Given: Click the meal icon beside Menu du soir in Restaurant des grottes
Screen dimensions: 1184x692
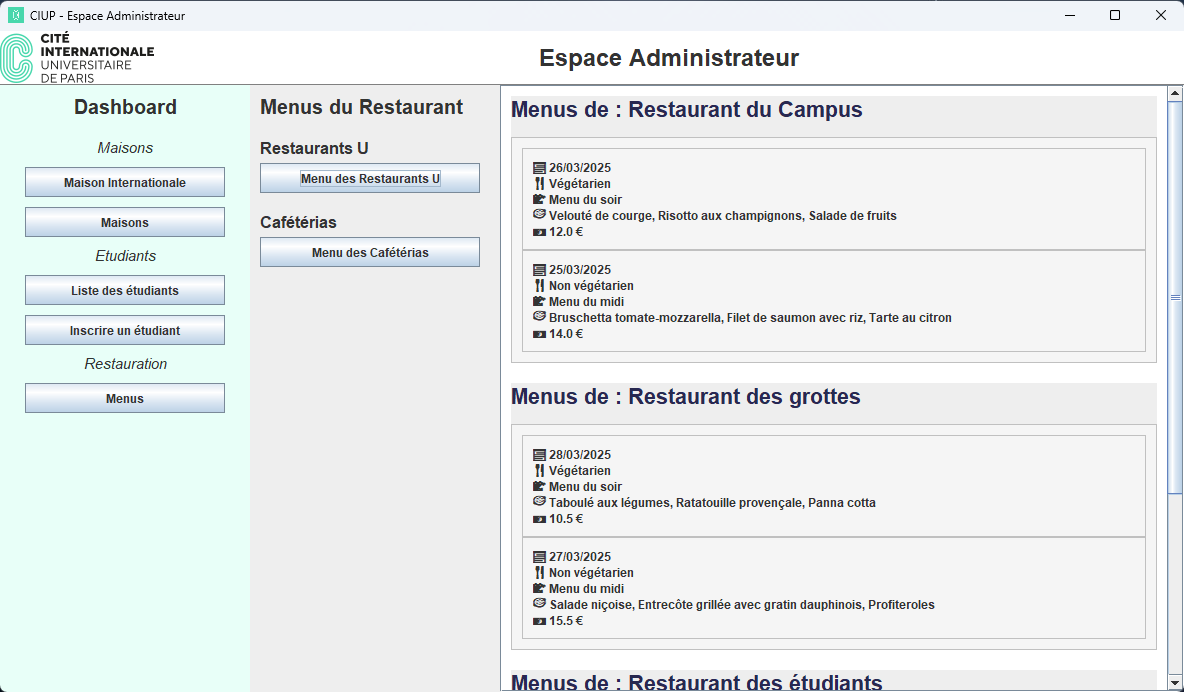Looking at the screenshot, I should [539, 487].
